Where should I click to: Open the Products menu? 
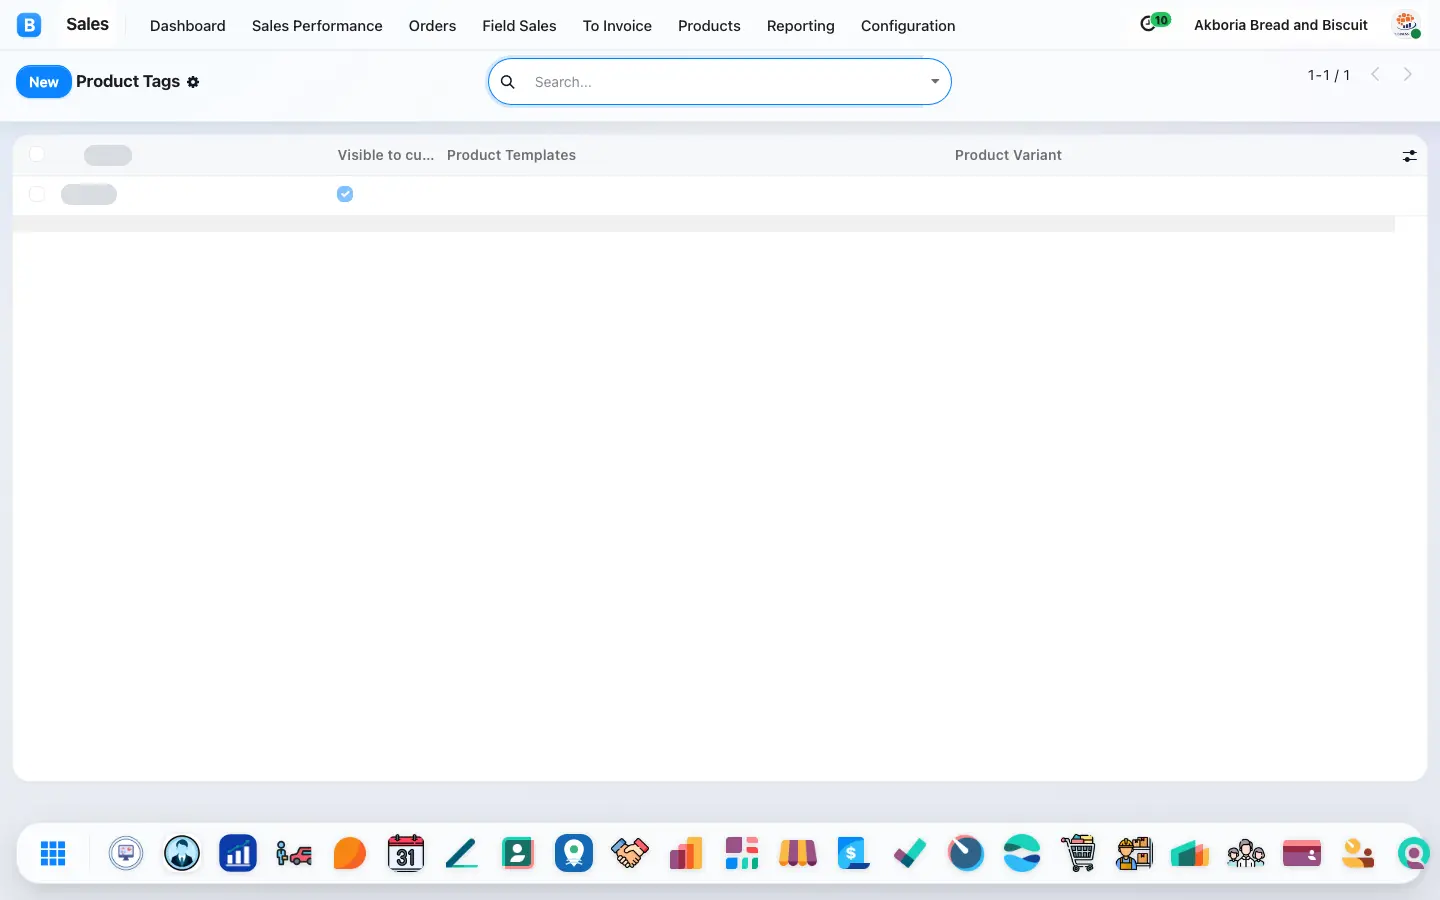click(709, 26)
